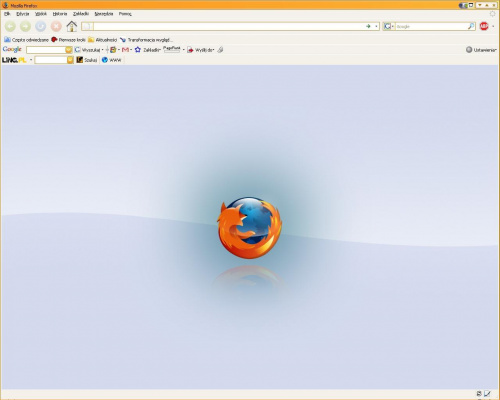Maximize window with the up-triangle button
The width and height of the screenshot is (500, 400).
tap(487, 5)
